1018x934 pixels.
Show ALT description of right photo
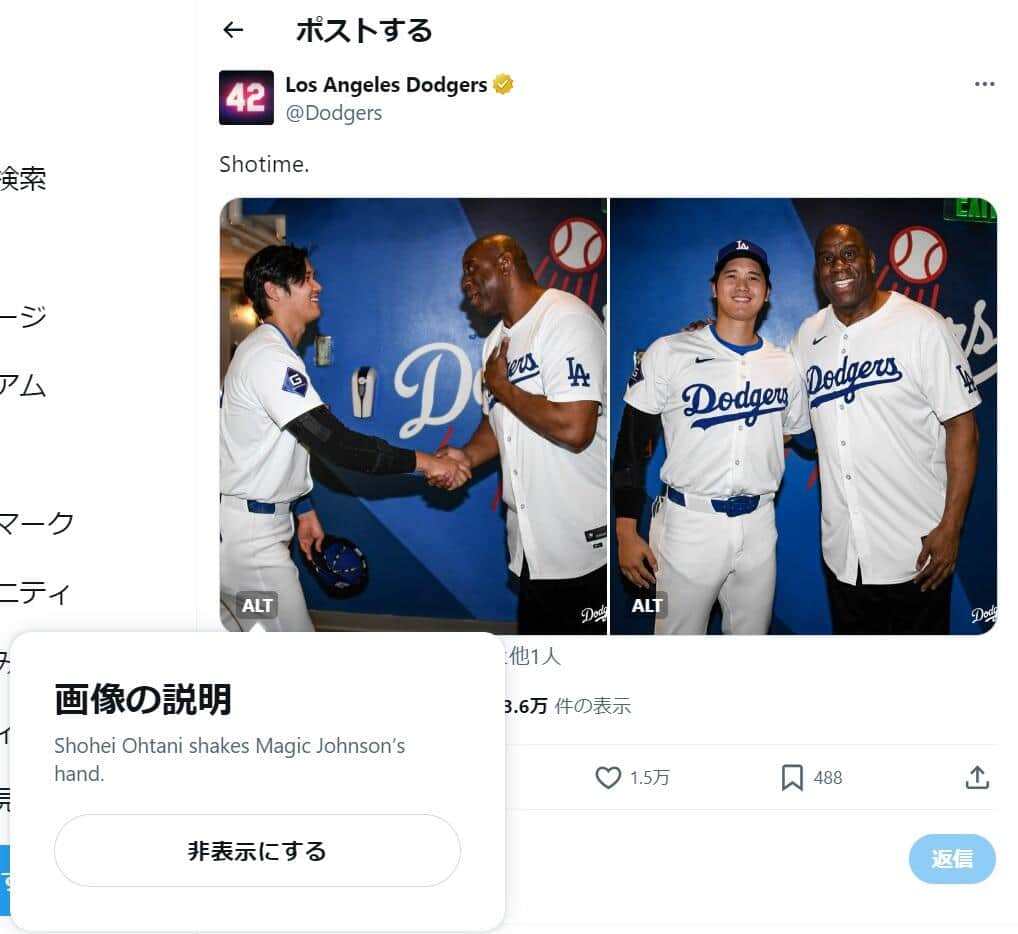pyautogui.click(x=647, y=605)
